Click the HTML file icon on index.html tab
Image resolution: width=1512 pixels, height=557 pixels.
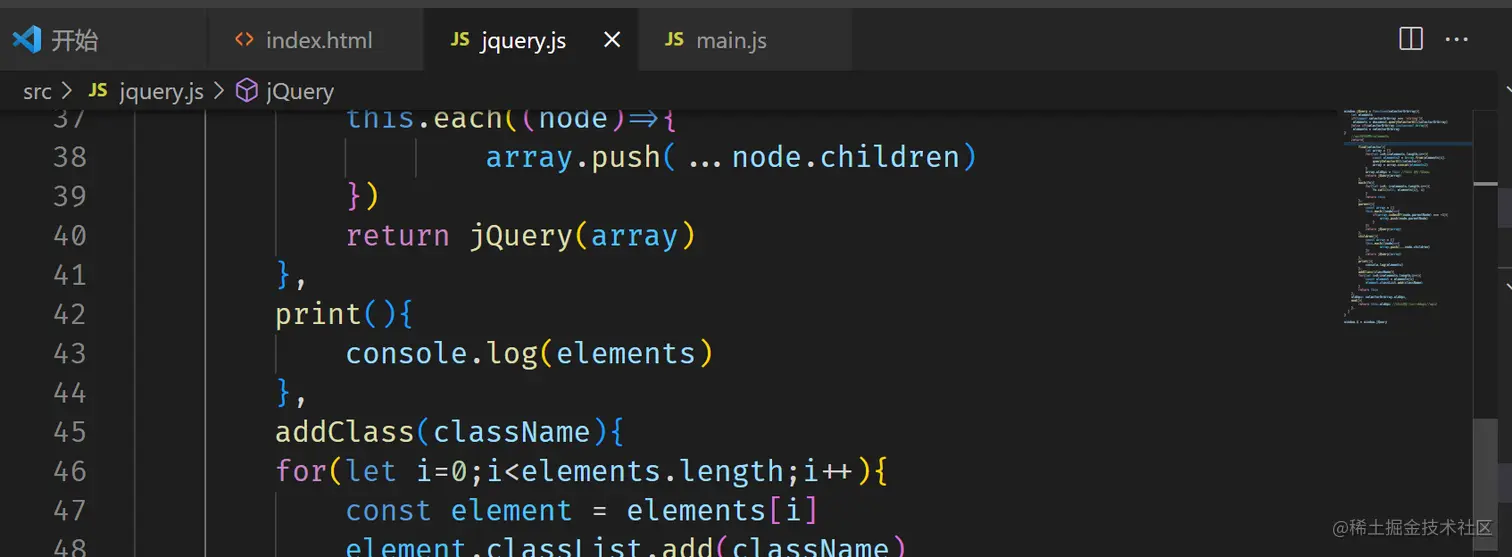(244, 40)
